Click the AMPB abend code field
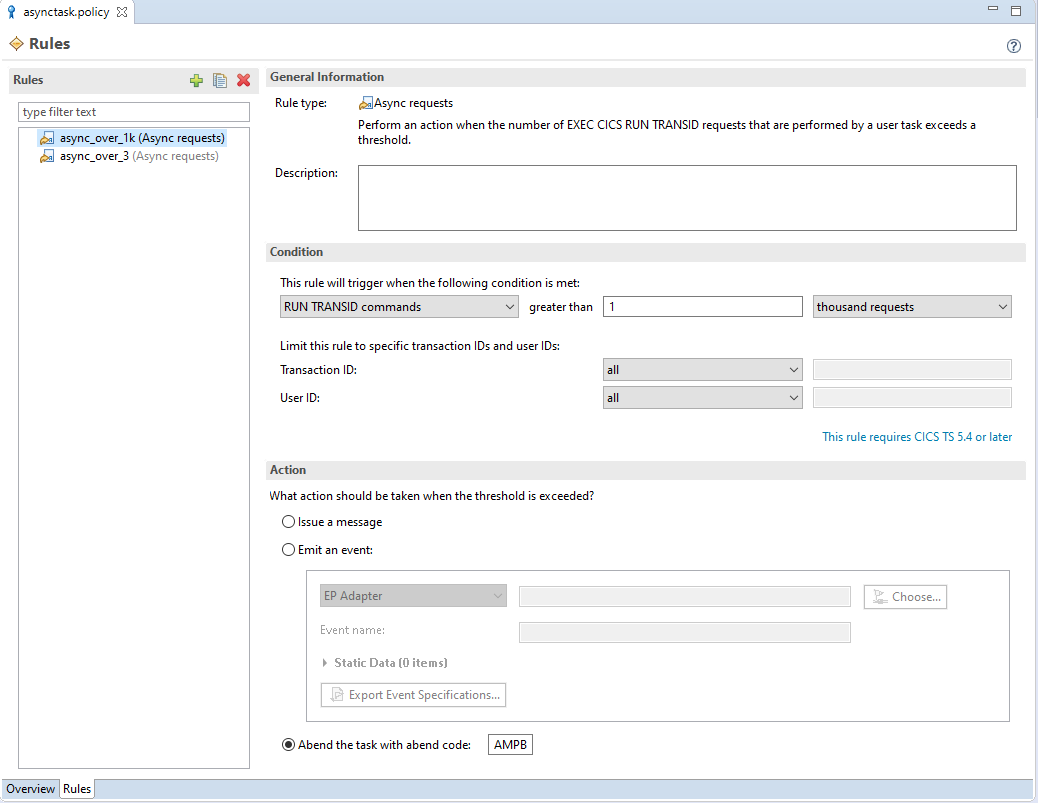 510,744
